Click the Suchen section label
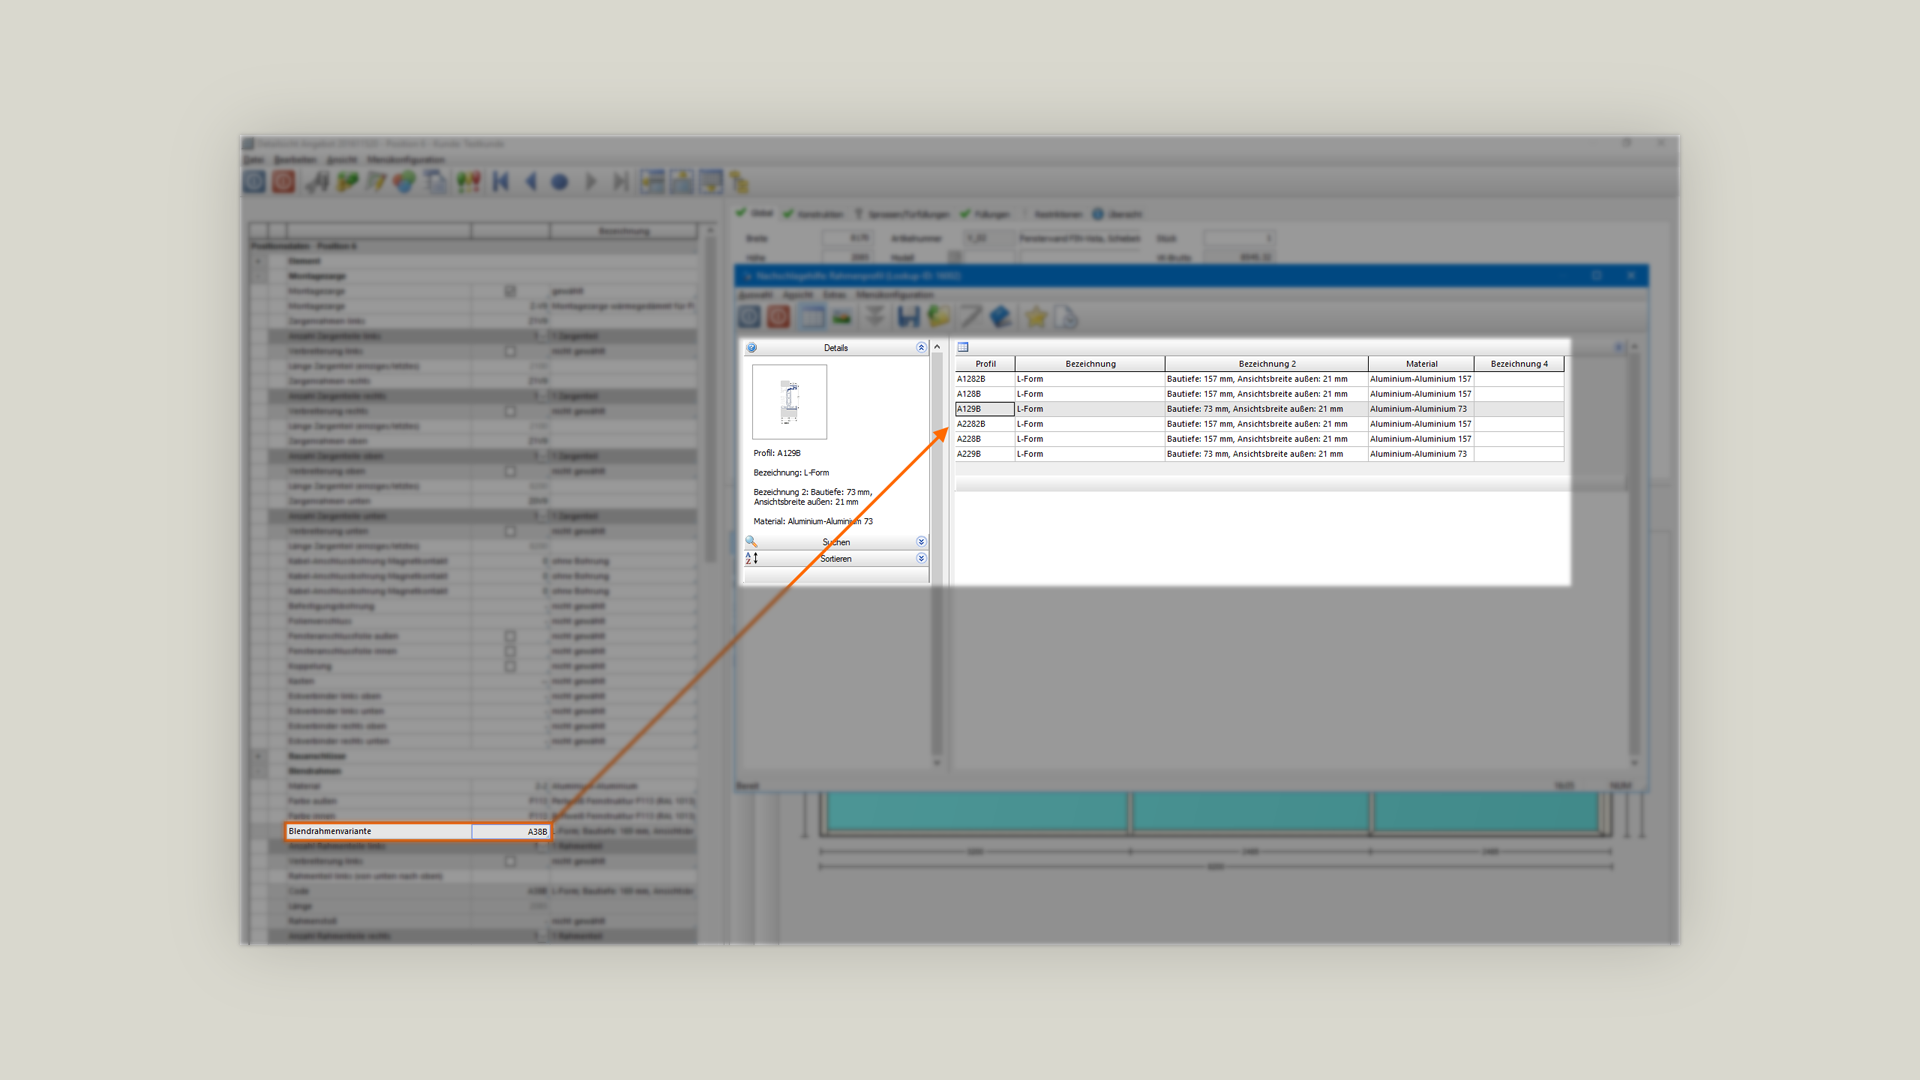 point(836,542)
